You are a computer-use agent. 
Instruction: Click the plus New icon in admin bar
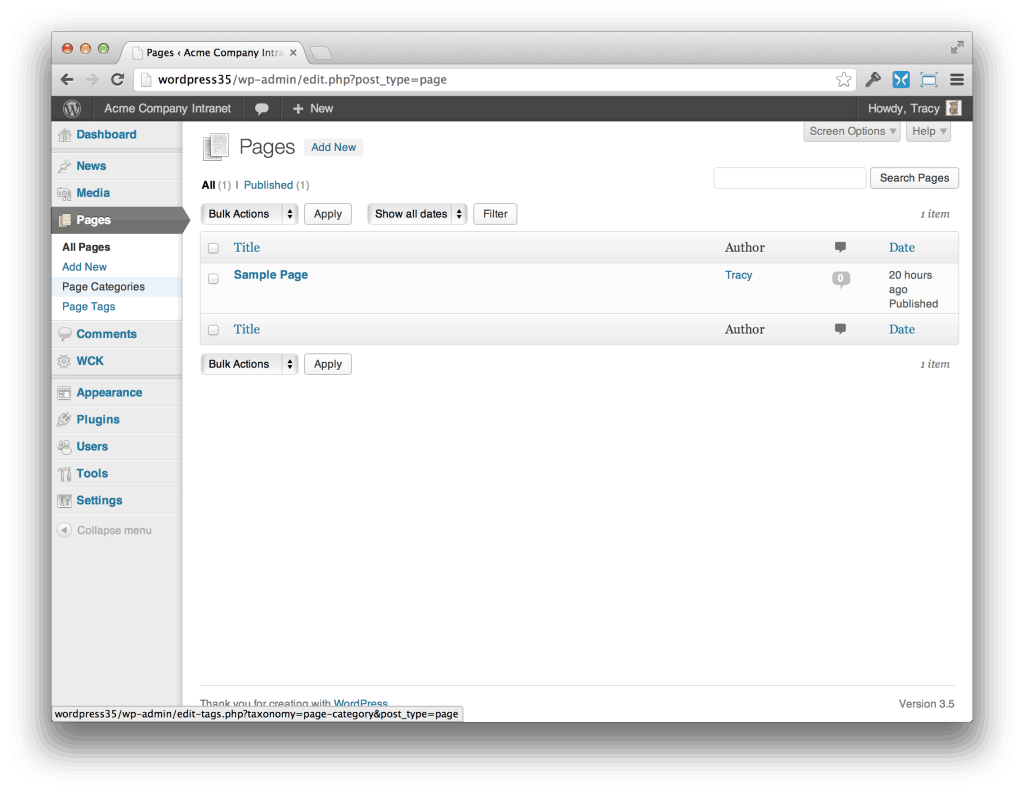tap(298, 109)
